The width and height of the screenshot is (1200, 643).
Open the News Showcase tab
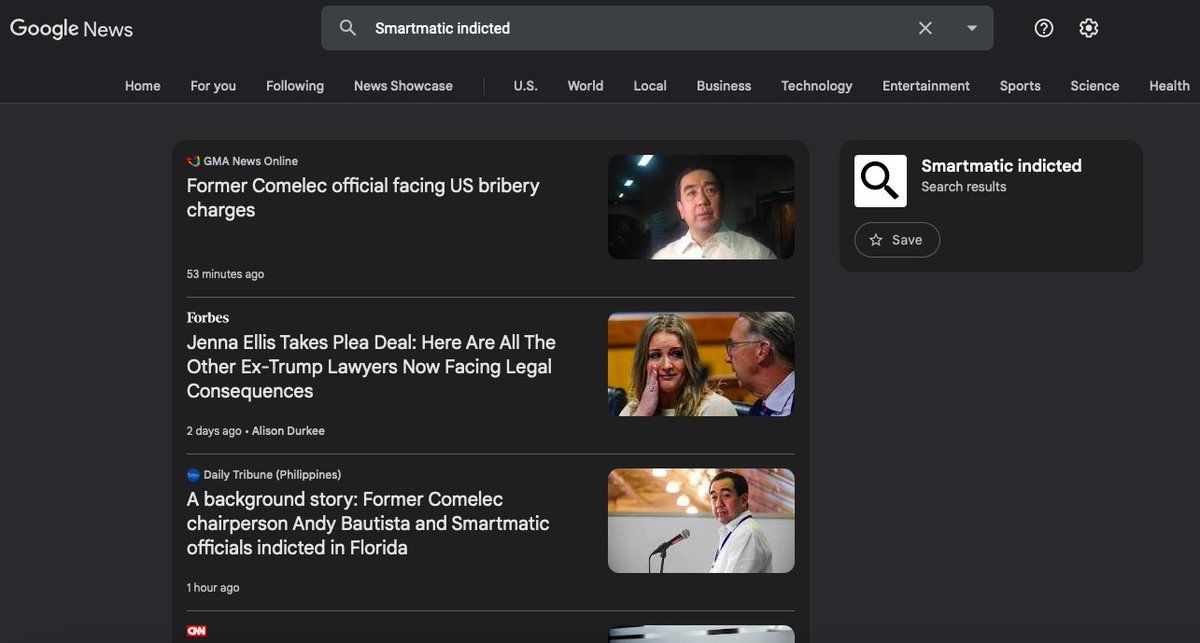(x=403, y=86)
